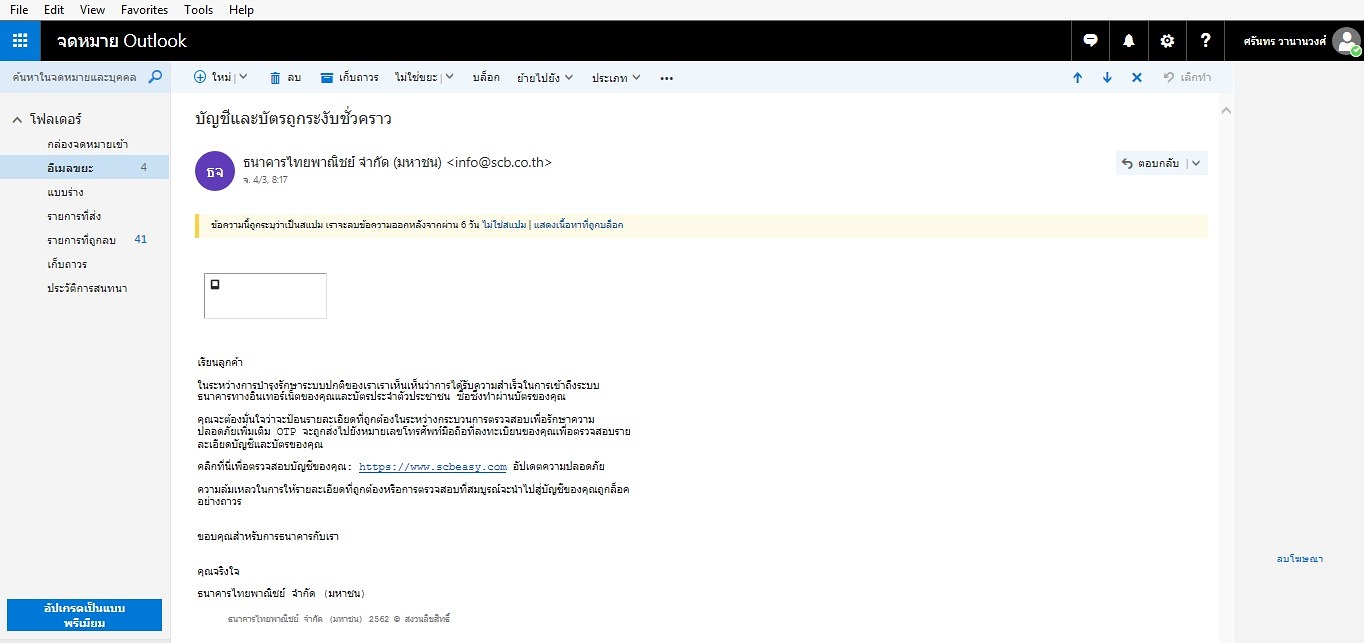
Task: Expand the dropdown arrow beside ตอบกลับ
Action: [x=1196, y=163]
